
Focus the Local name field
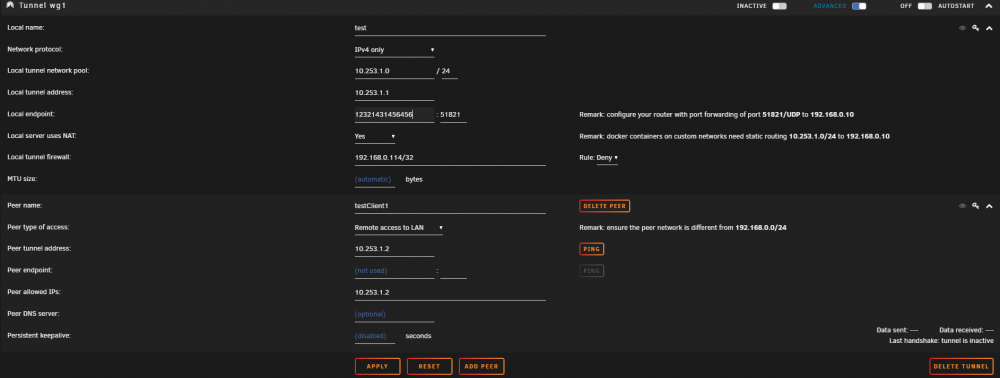[x=450, y=28]
